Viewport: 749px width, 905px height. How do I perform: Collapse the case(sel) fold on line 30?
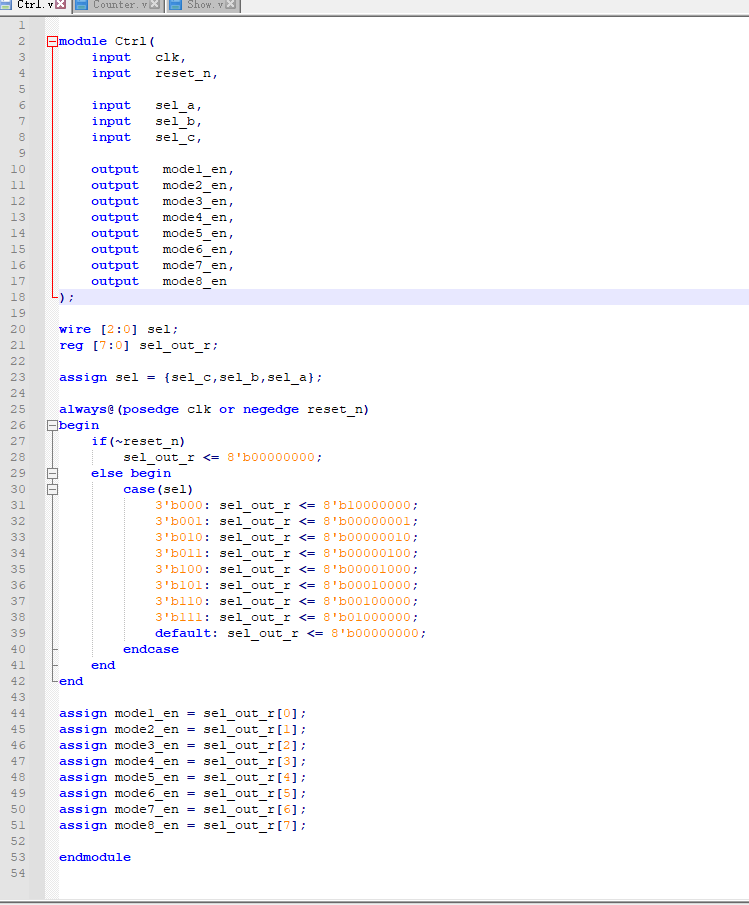52,489
